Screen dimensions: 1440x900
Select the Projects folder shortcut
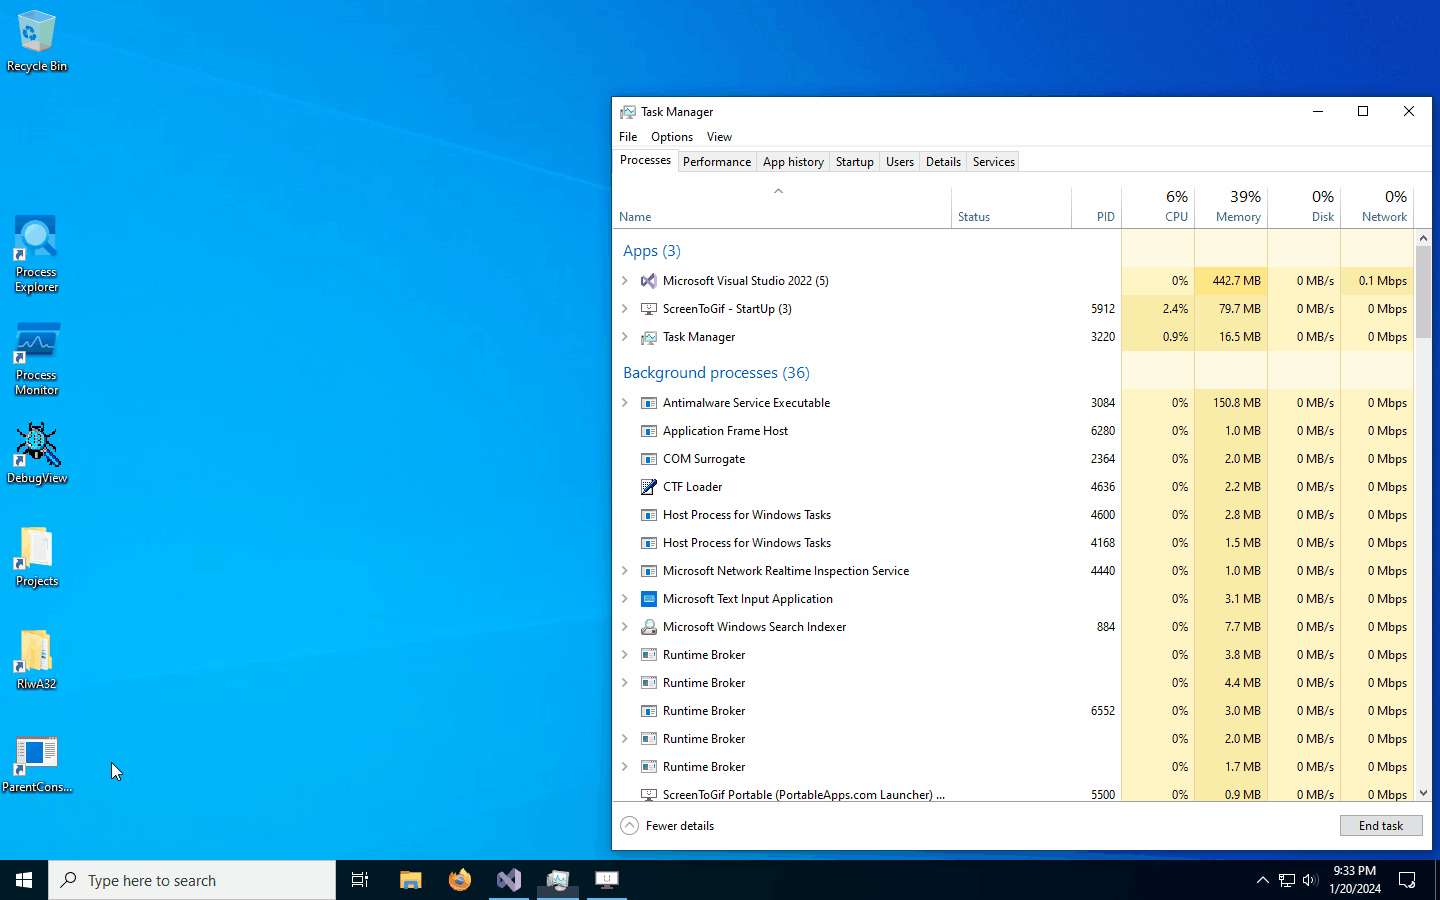click(x=37, y=557)
